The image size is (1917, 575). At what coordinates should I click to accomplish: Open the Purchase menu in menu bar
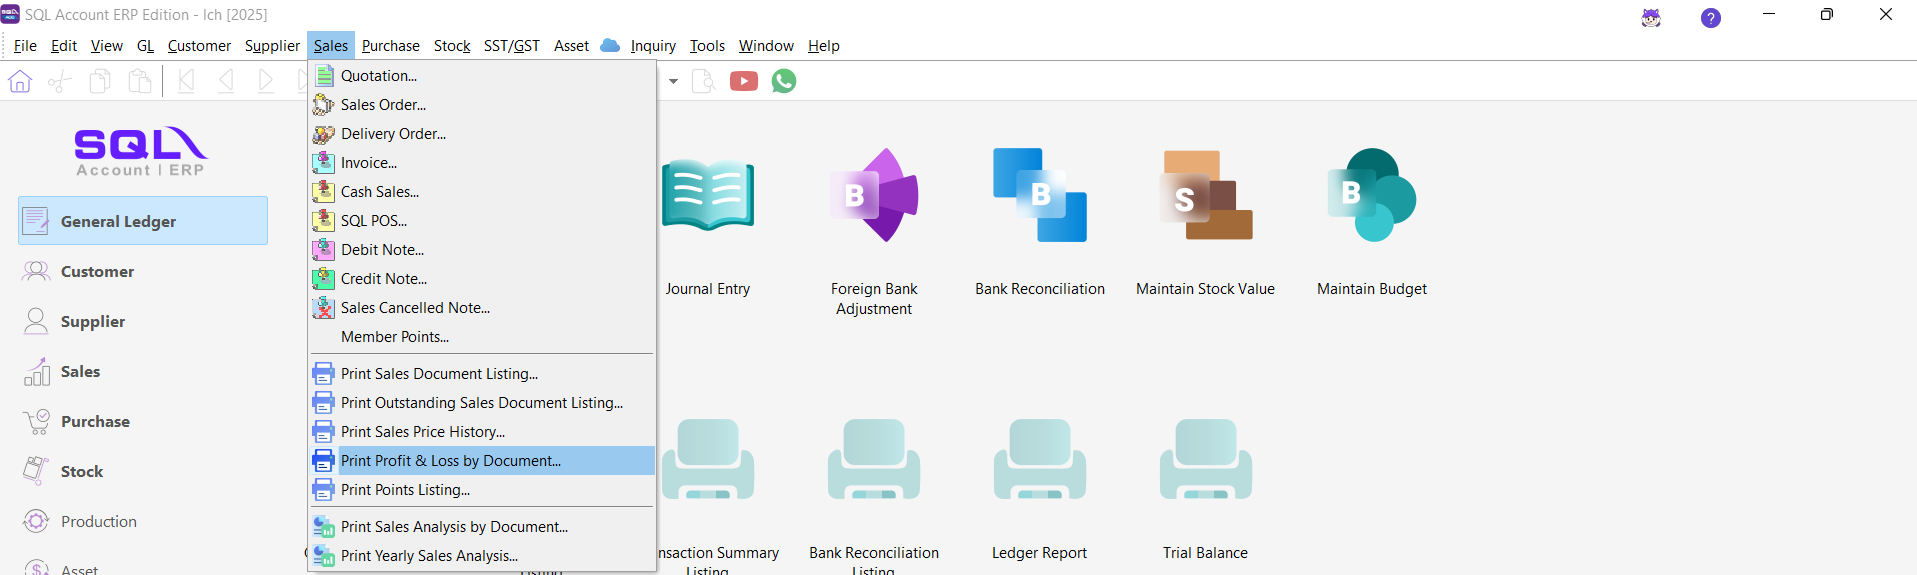pos(390,46)
